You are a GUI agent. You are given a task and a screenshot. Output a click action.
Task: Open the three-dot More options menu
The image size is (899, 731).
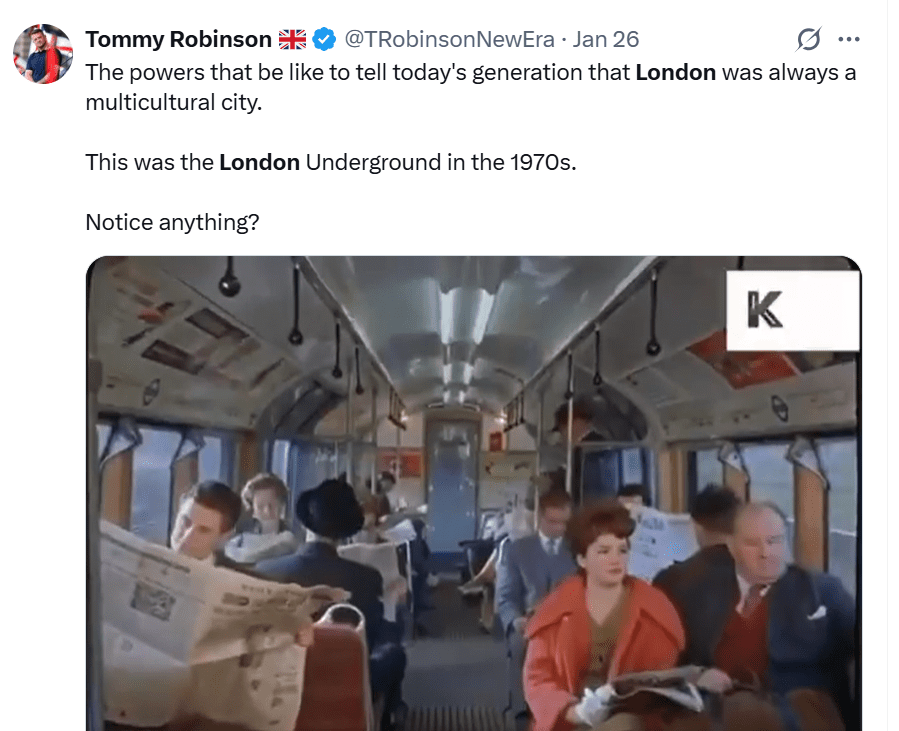[849, 39]
